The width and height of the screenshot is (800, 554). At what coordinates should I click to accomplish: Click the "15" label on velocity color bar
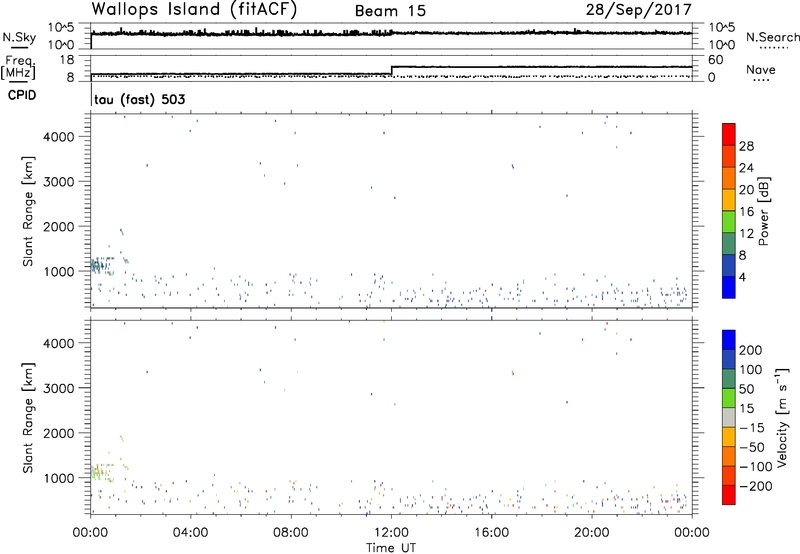coord(746,408)
